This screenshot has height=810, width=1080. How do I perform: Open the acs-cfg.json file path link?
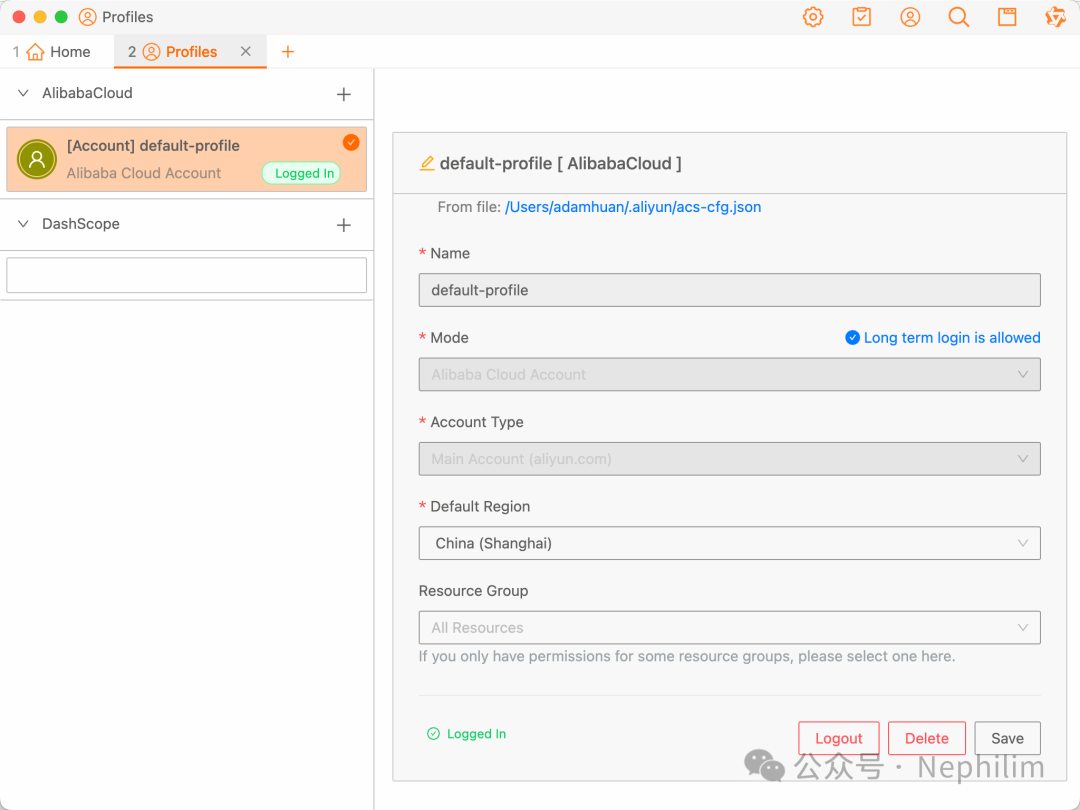click(x=633, y=207)
